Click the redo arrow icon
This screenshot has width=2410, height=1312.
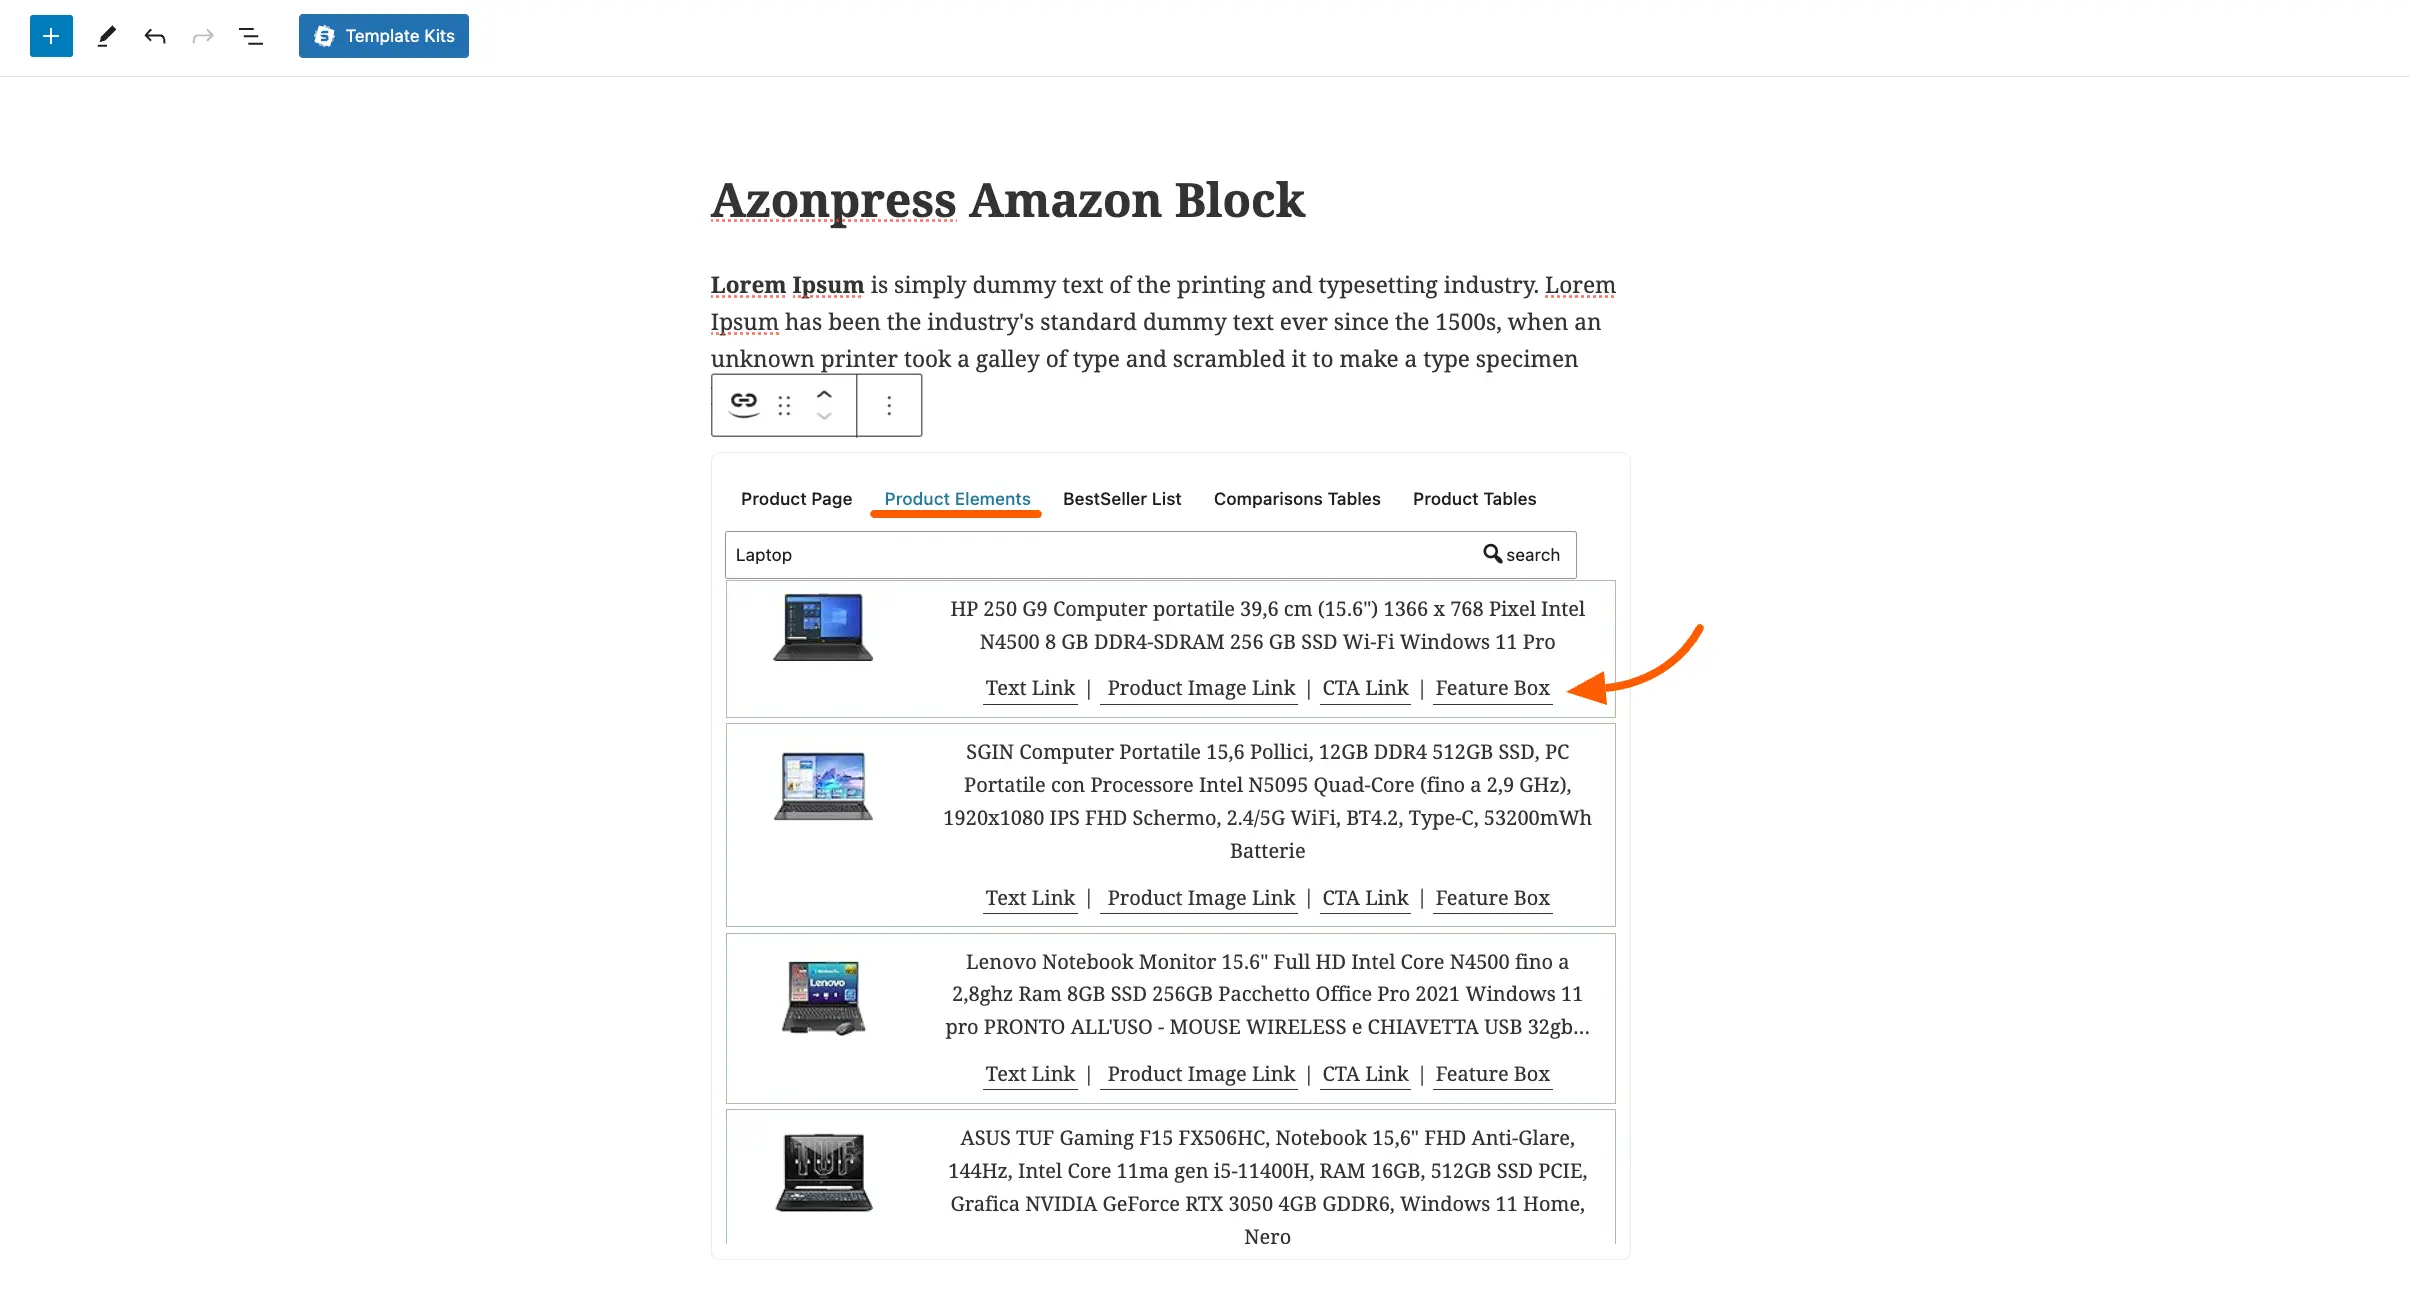[x=202, y=36]
